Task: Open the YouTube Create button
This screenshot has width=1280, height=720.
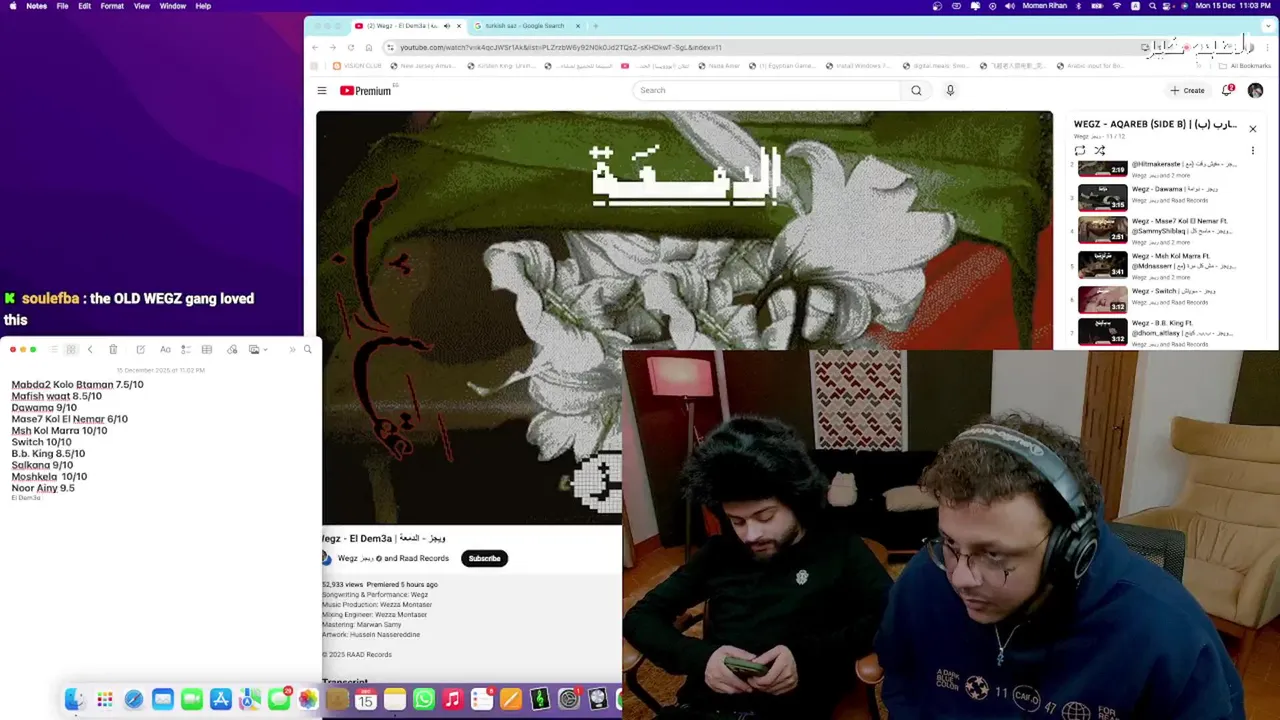Action: tap(1188, 90)
